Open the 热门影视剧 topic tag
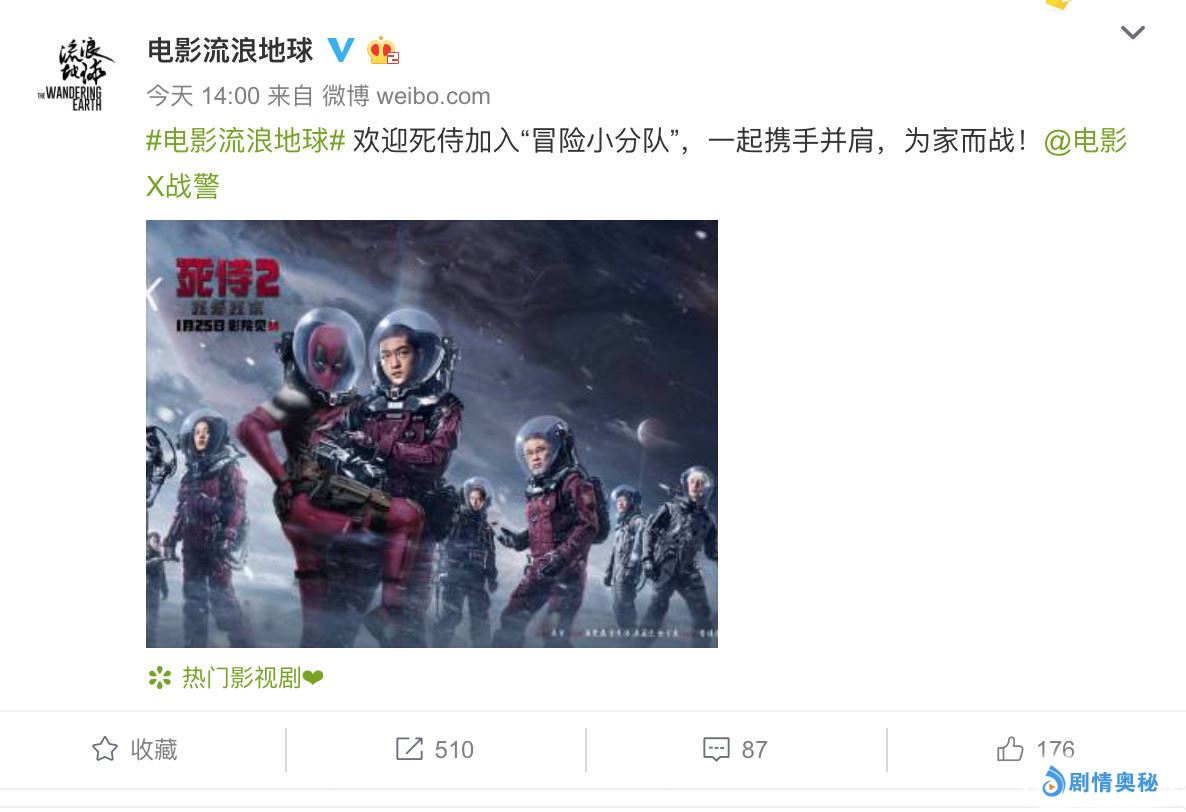This screenshot has height=812, width=1186. click(x=242, y=678)
